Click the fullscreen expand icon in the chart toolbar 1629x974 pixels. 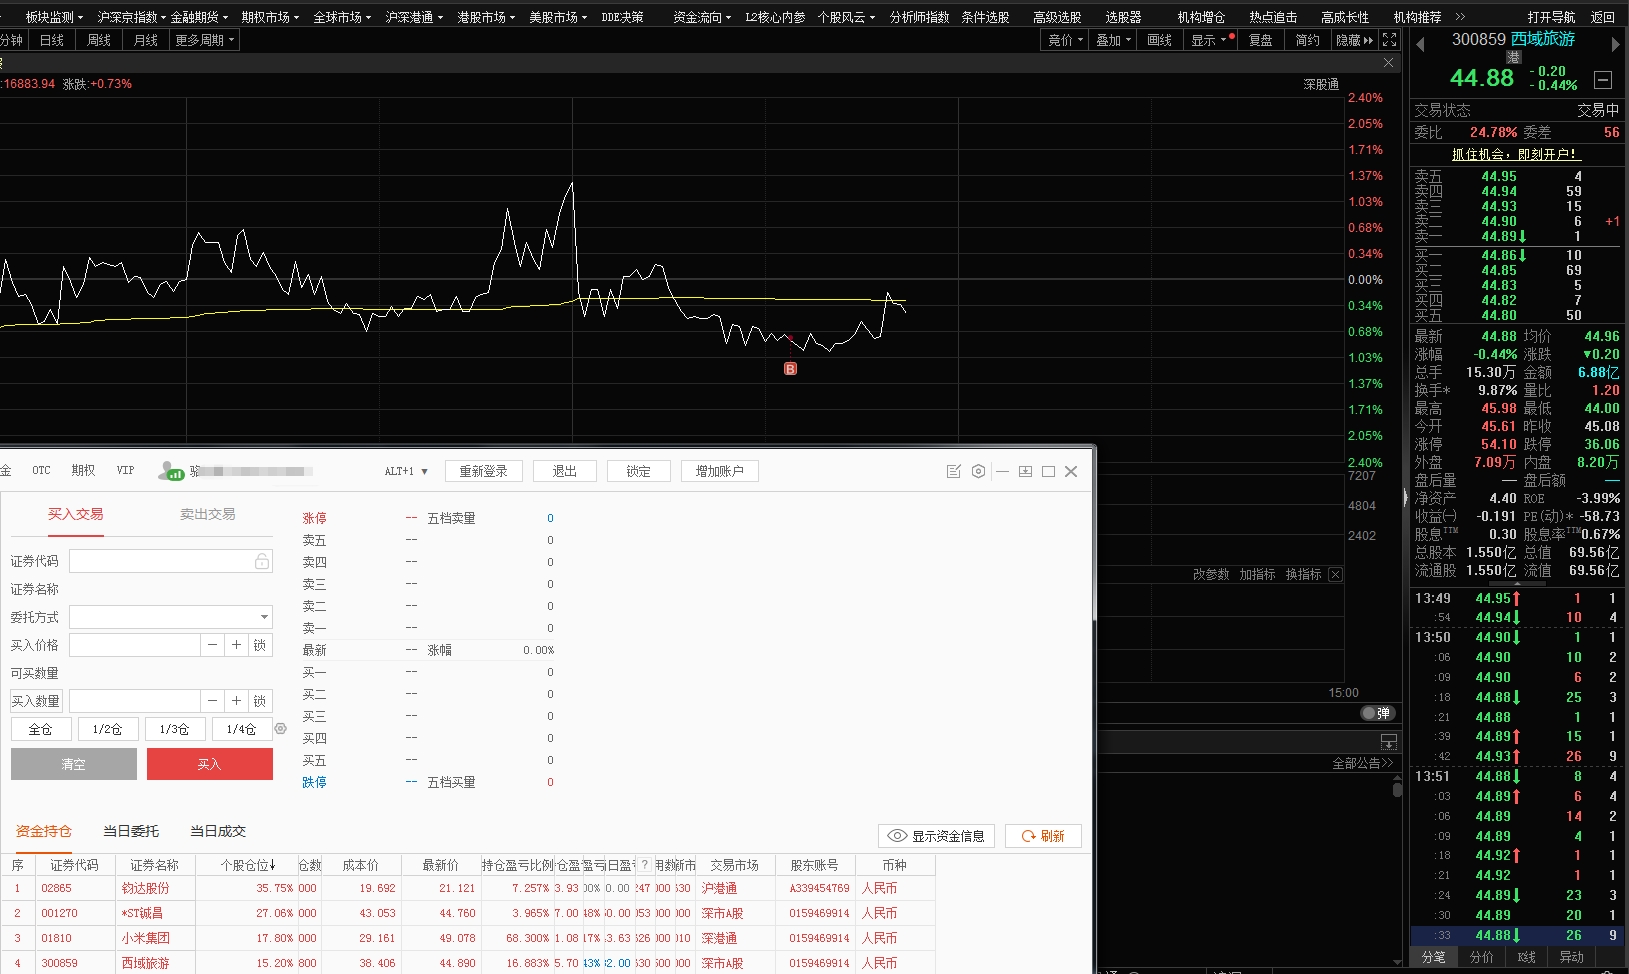tap(1390, 40)
